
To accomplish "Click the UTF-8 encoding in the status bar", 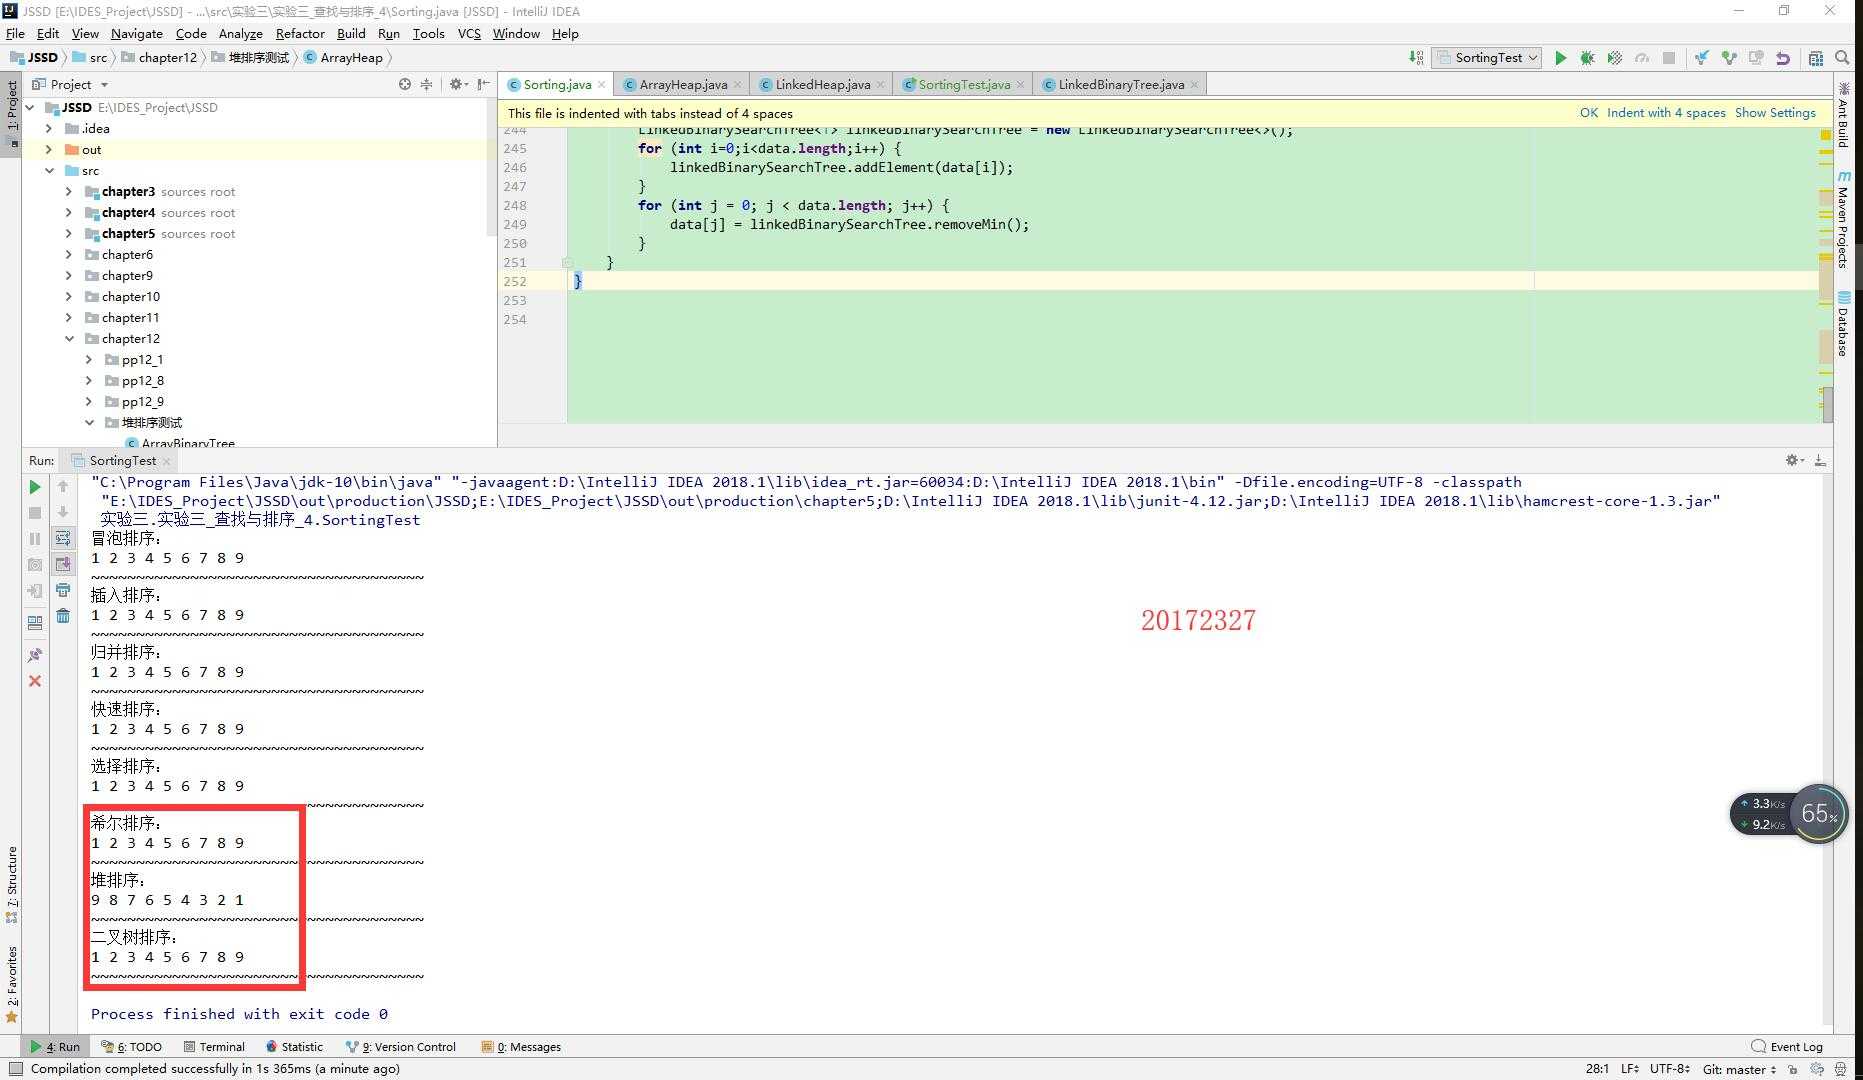I will tap(1669, 1069).
